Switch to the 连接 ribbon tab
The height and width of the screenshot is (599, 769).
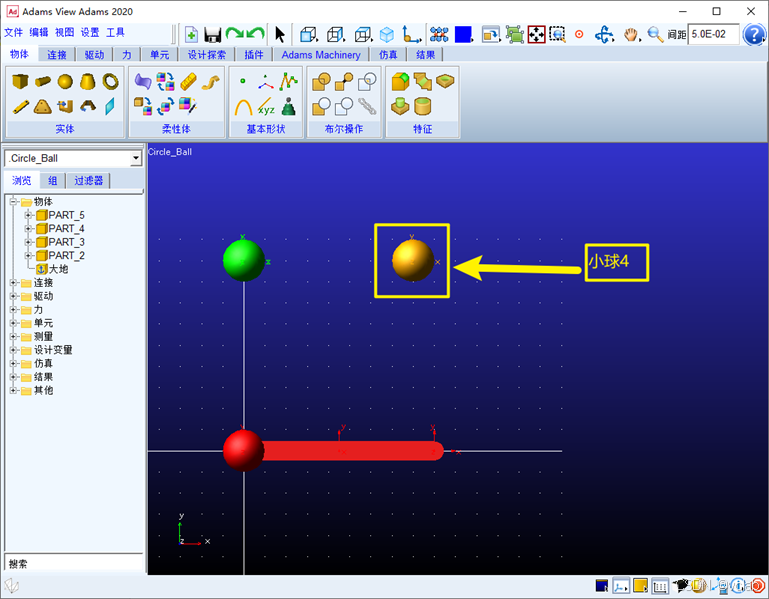click(x=56, y=54)
